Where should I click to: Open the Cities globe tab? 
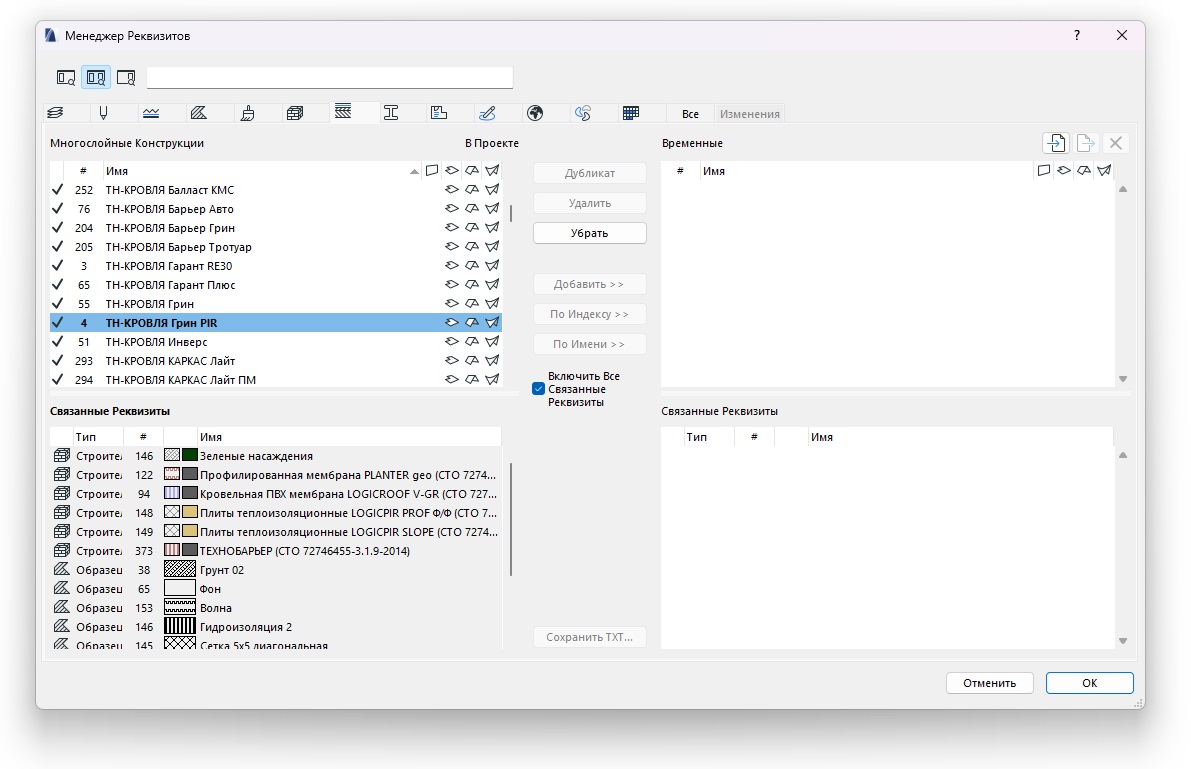tap(535, 113)
